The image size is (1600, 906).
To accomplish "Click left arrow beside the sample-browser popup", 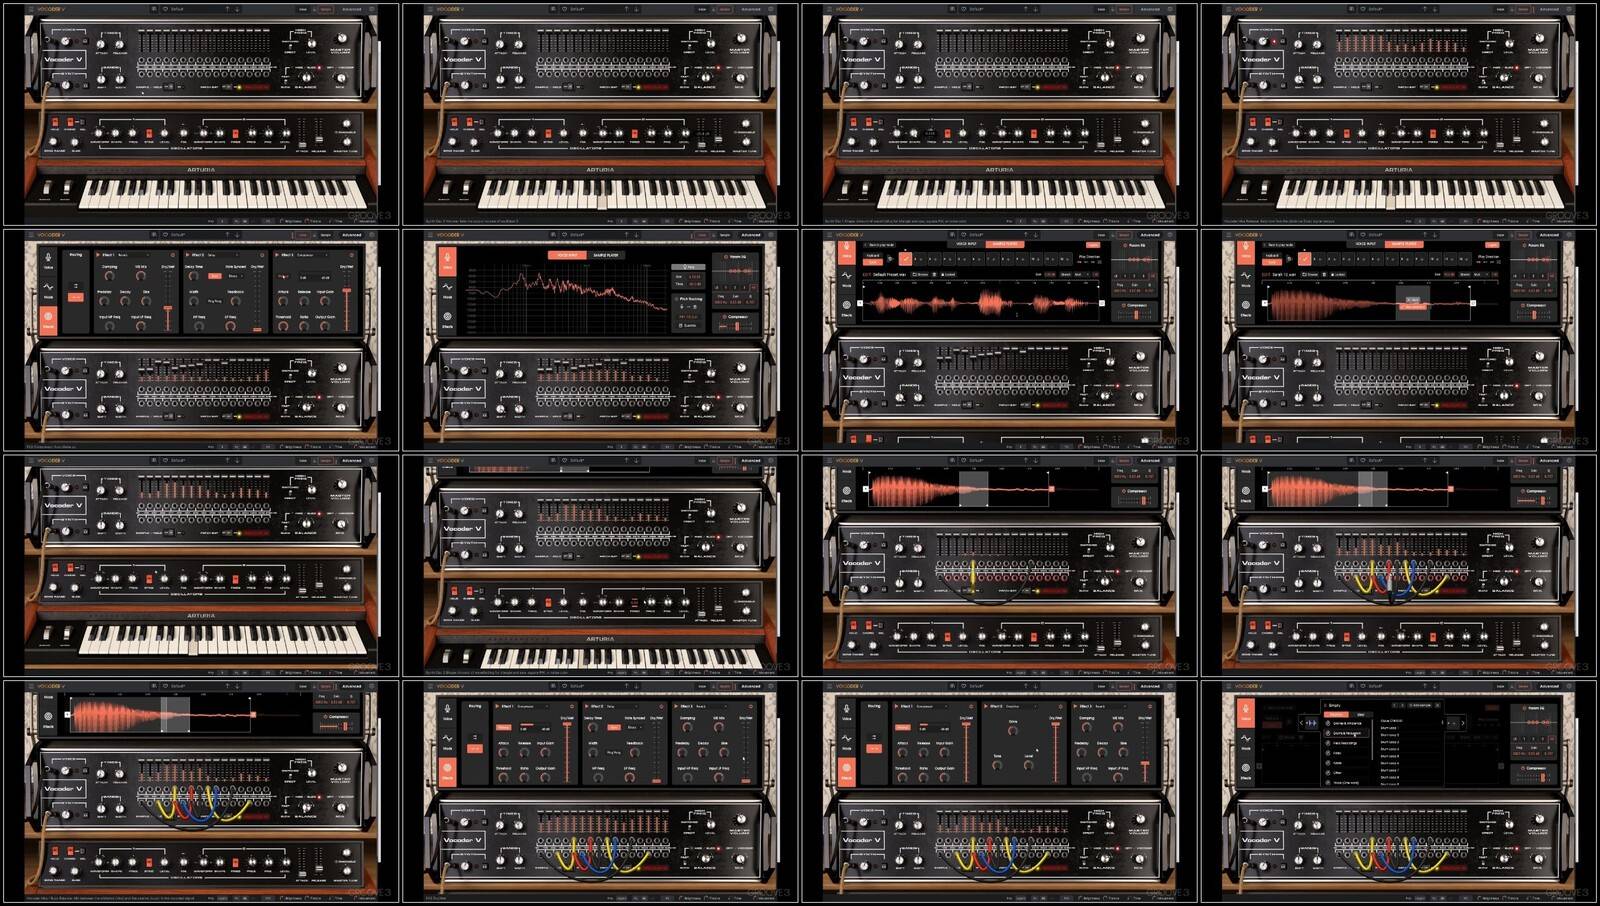I will pyautogui.click(x=1301, y=723).
